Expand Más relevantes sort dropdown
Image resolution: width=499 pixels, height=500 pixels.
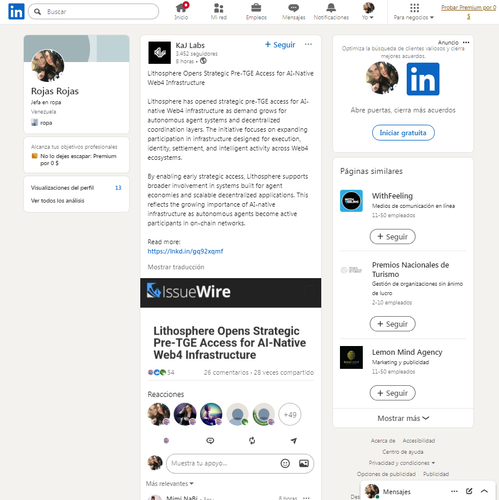coord(170,483)
